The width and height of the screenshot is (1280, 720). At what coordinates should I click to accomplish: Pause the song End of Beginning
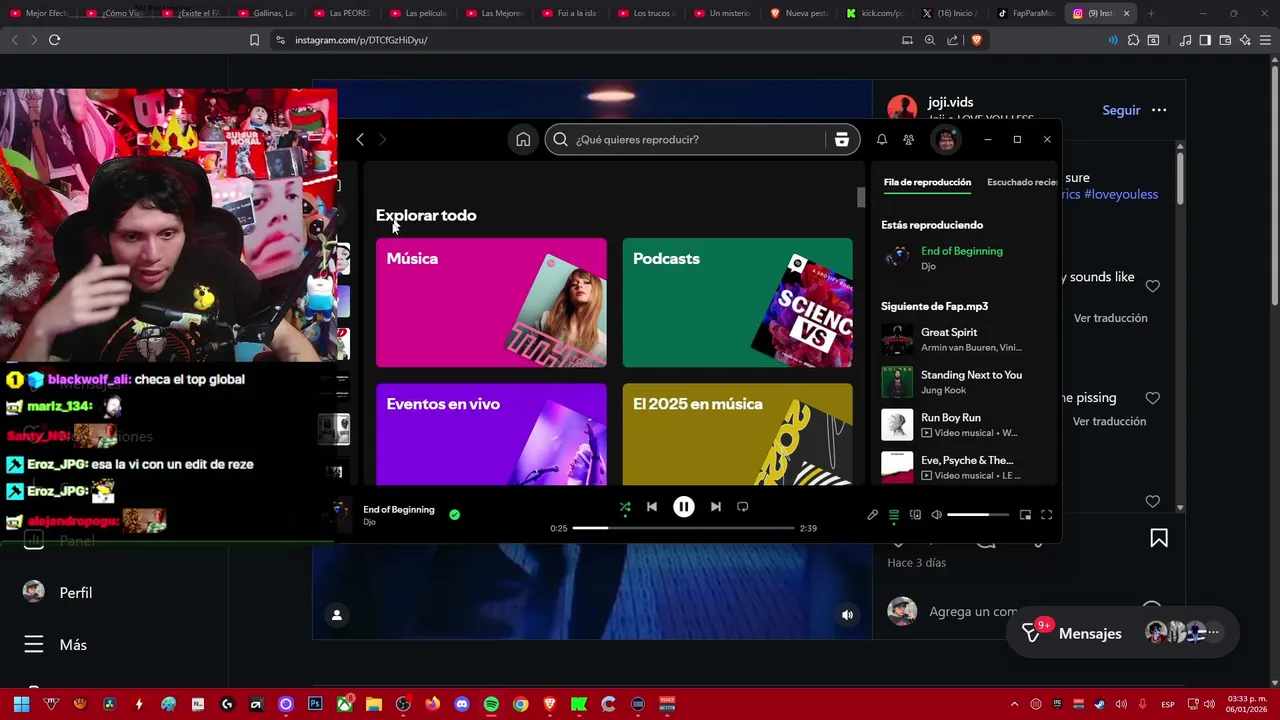pyautogui.click(x=684, y=507)
